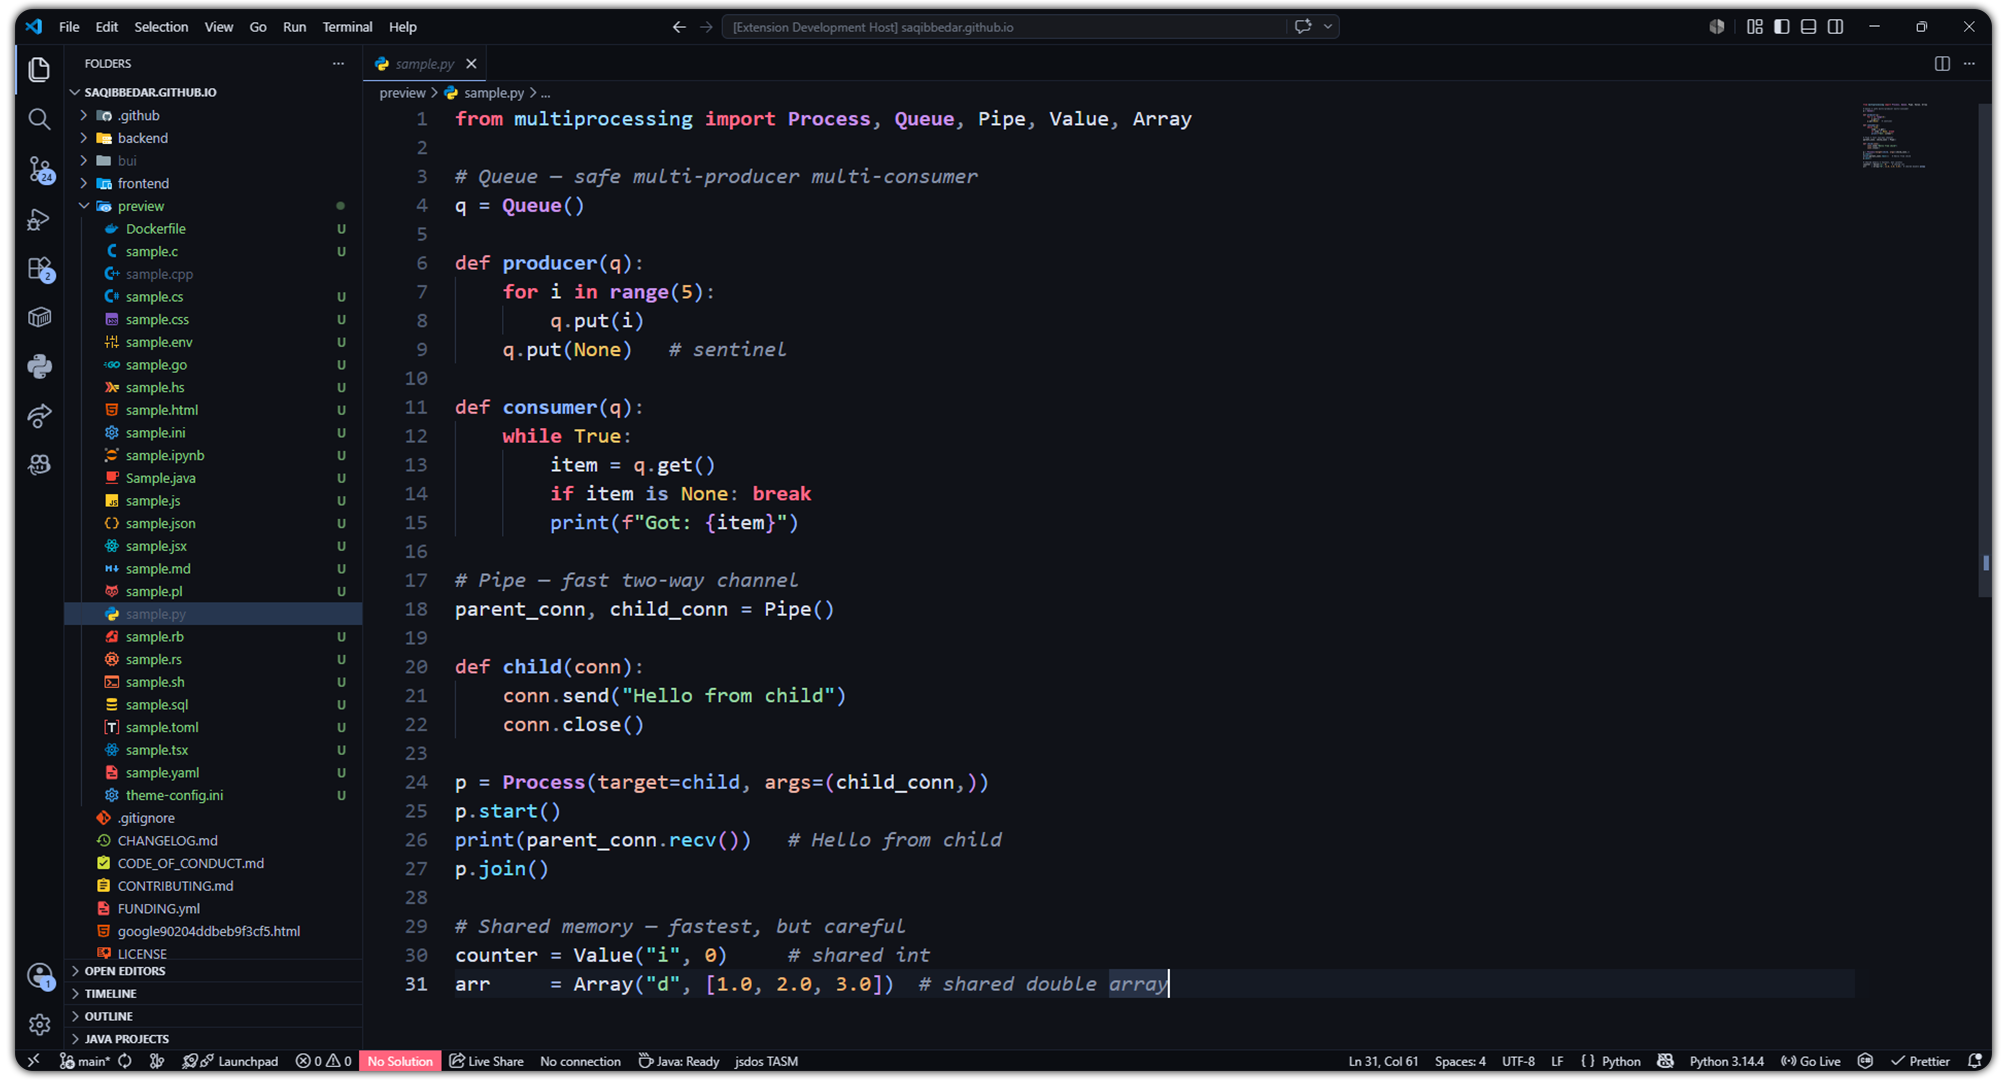2007x1080 pixels.
Task: Toggle Secondary Side Bar visibility
Action: 1835,27
